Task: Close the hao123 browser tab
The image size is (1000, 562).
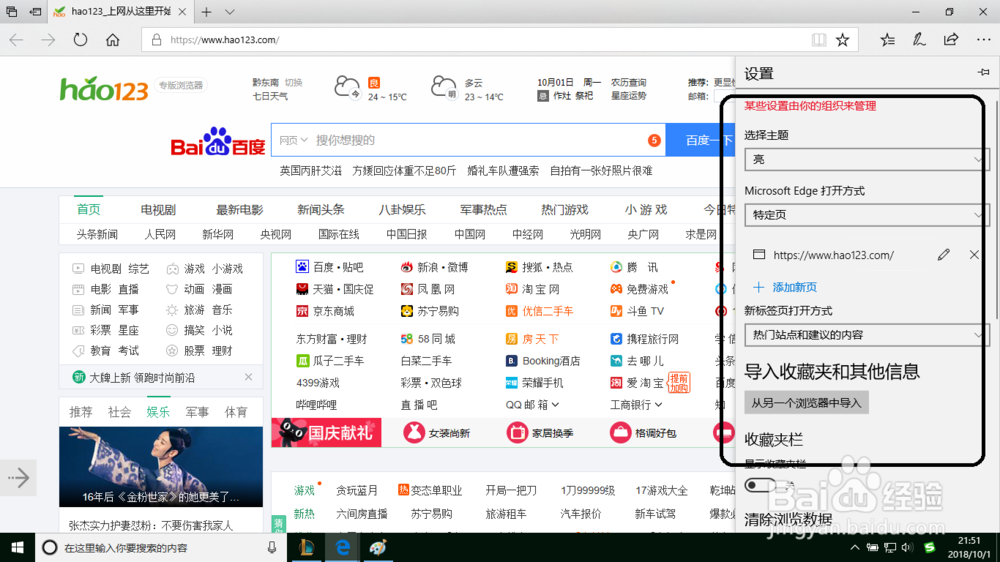Action: [182, 11]
